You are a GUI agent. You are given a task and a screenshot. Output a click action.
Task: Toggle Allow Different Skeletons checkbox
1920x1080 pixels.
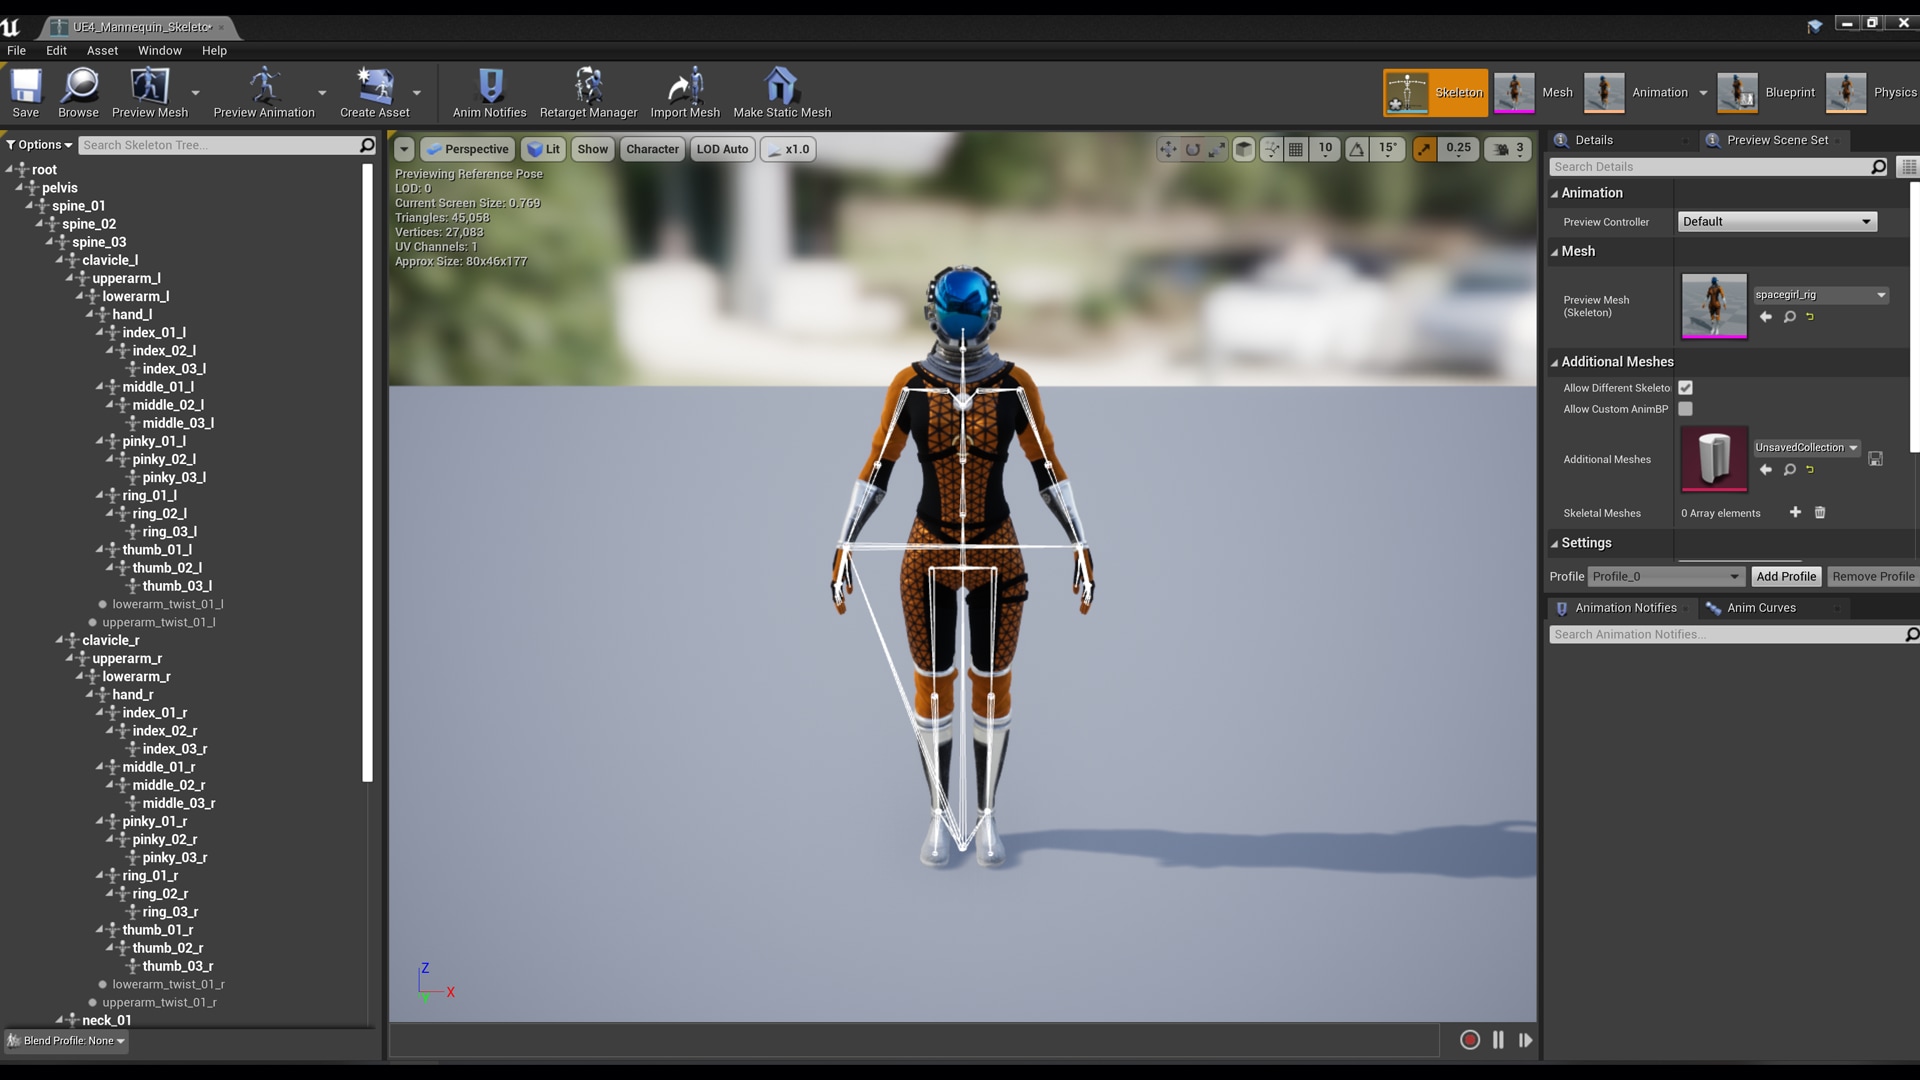click(1685, 388)
